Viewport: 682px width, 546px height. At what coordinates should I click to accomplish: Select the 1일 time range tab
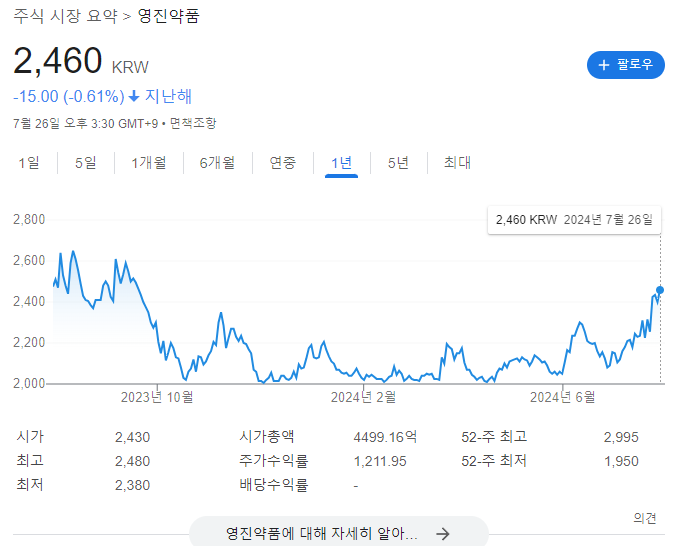point(29,163)
